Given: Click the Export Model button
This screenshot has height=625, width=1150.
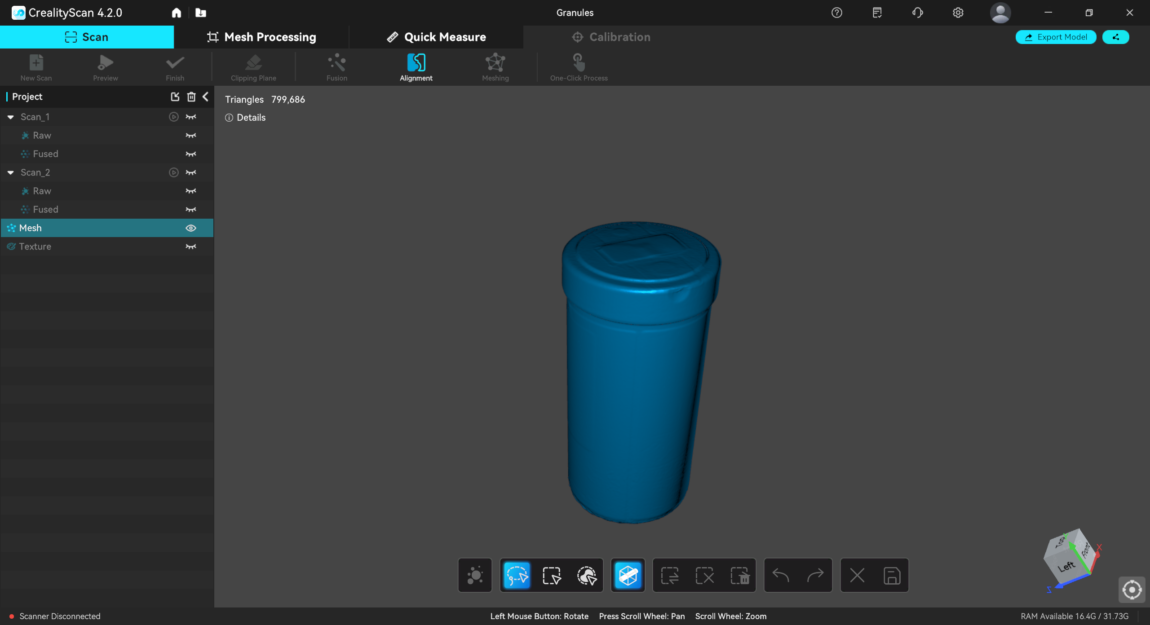Looking at the screenshot, I should (1056, 37).
